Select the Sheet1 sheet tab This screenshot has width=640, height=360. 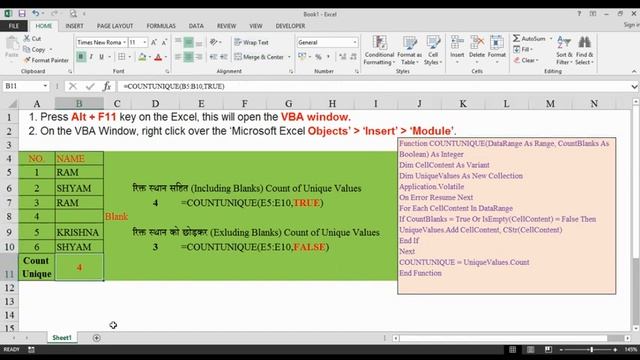[62, 338]
